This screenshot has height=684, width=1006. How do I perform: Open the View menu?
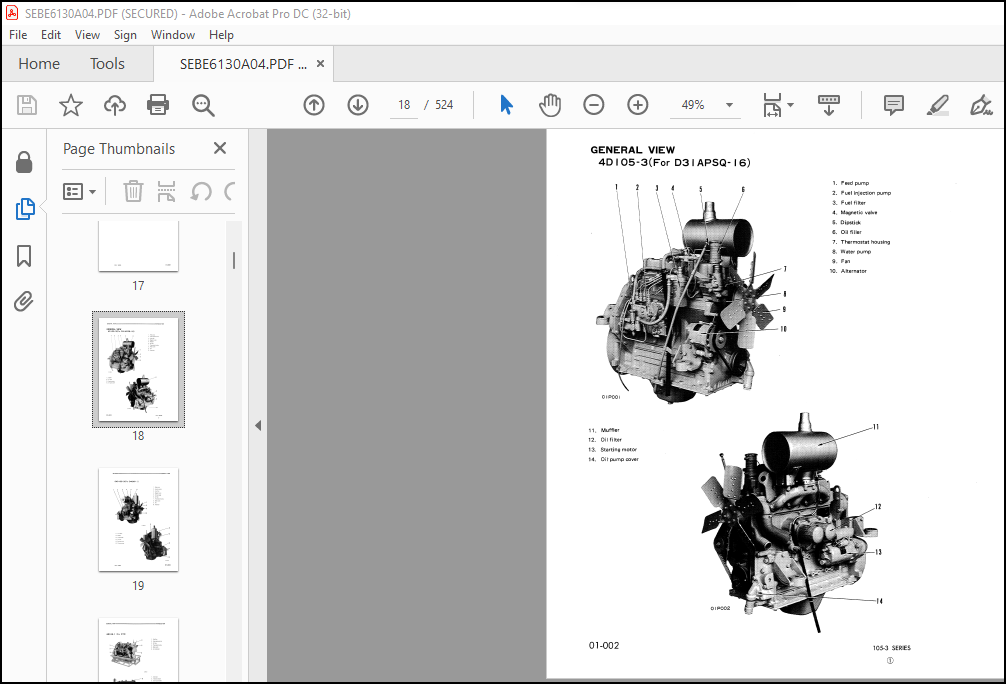(87, 35)
